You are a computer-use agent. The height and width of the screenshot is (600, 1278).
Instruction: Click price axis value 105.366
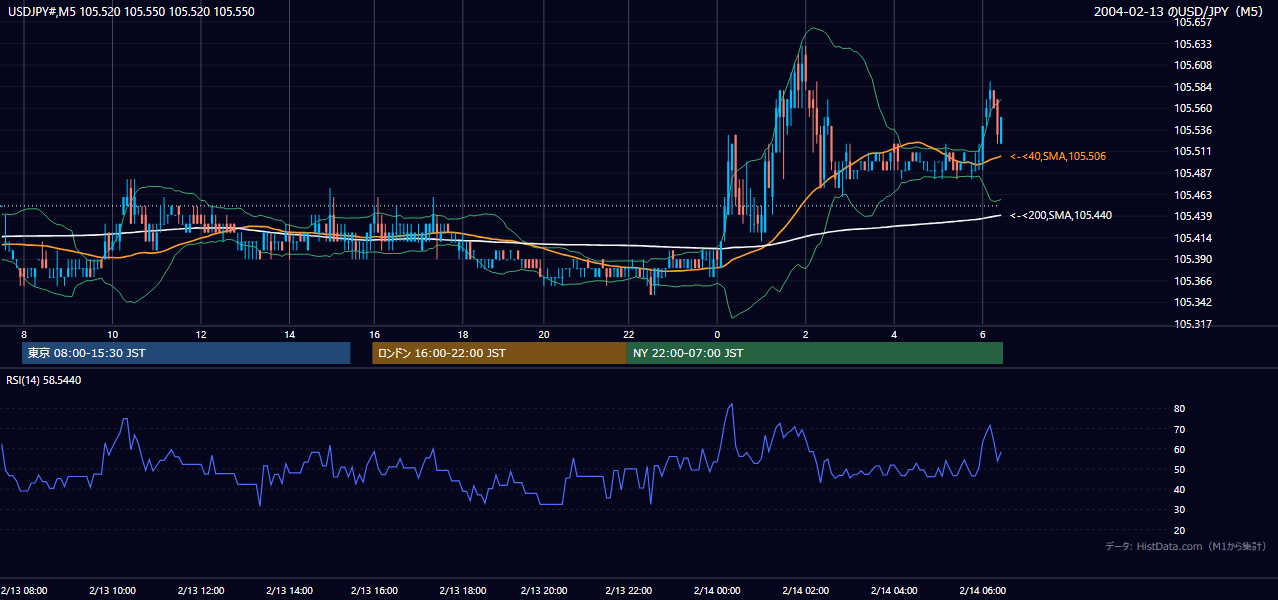pyautogui.click(x=1194, y=281)
